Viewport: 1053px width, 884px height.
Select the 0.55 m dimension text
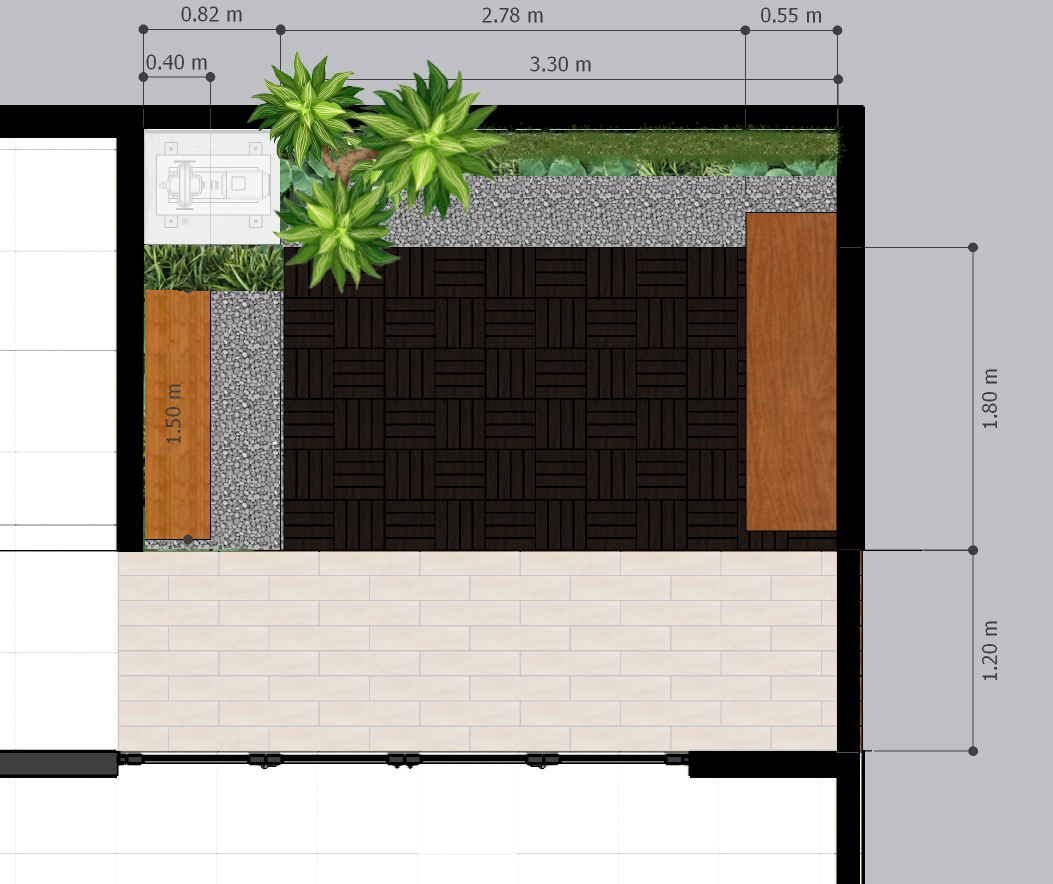[x=790, y=15]
